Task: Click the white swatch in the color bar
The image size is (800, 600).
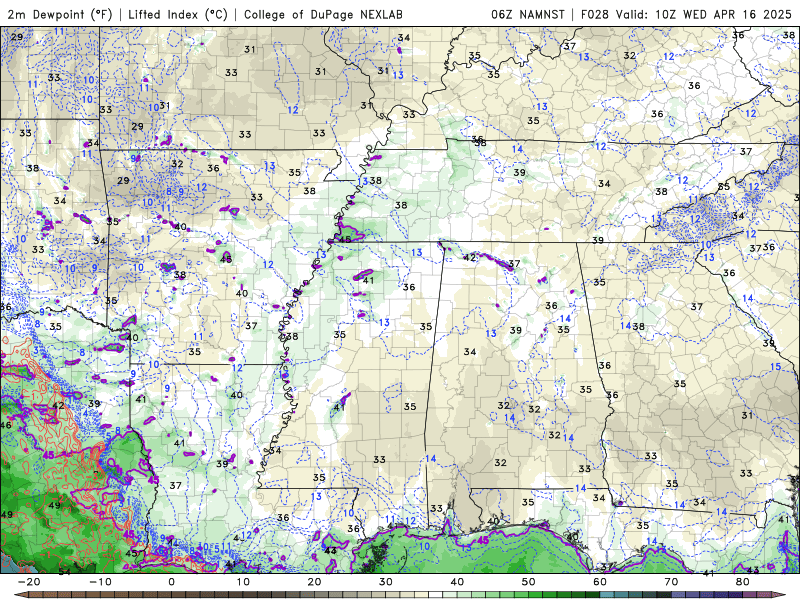Action: click(436, 595)
